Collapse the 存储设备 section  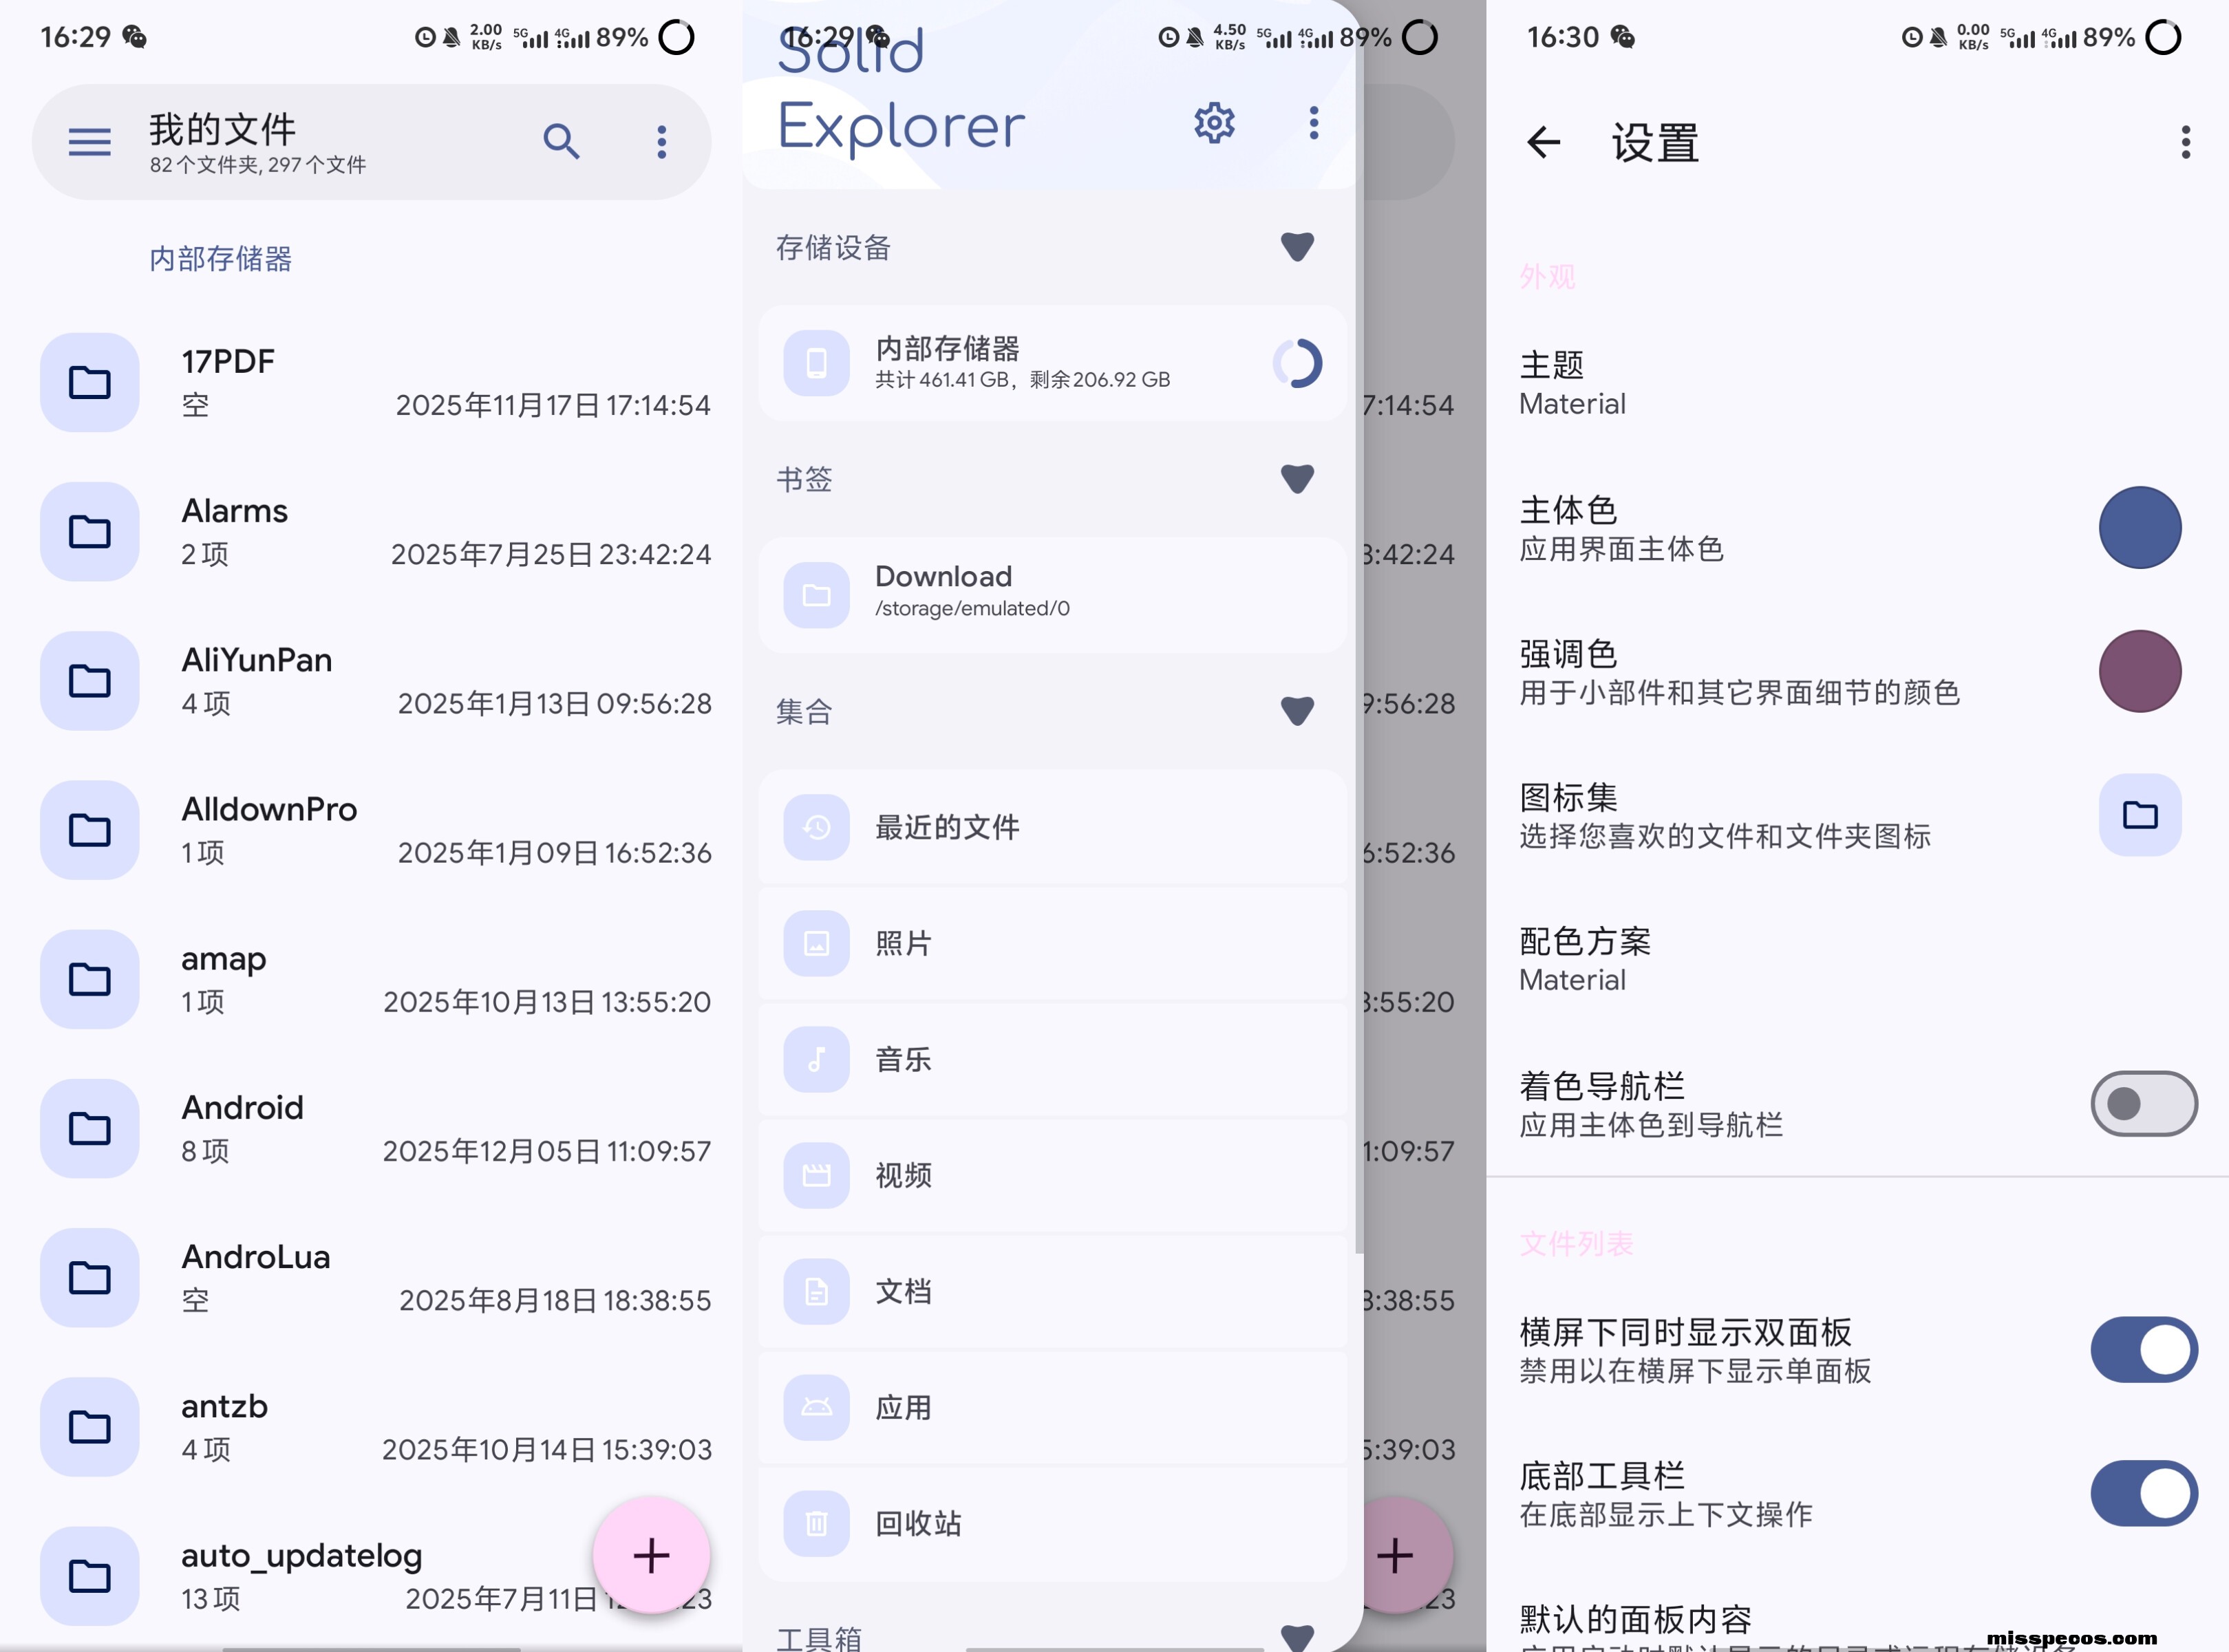[1296, 246]
